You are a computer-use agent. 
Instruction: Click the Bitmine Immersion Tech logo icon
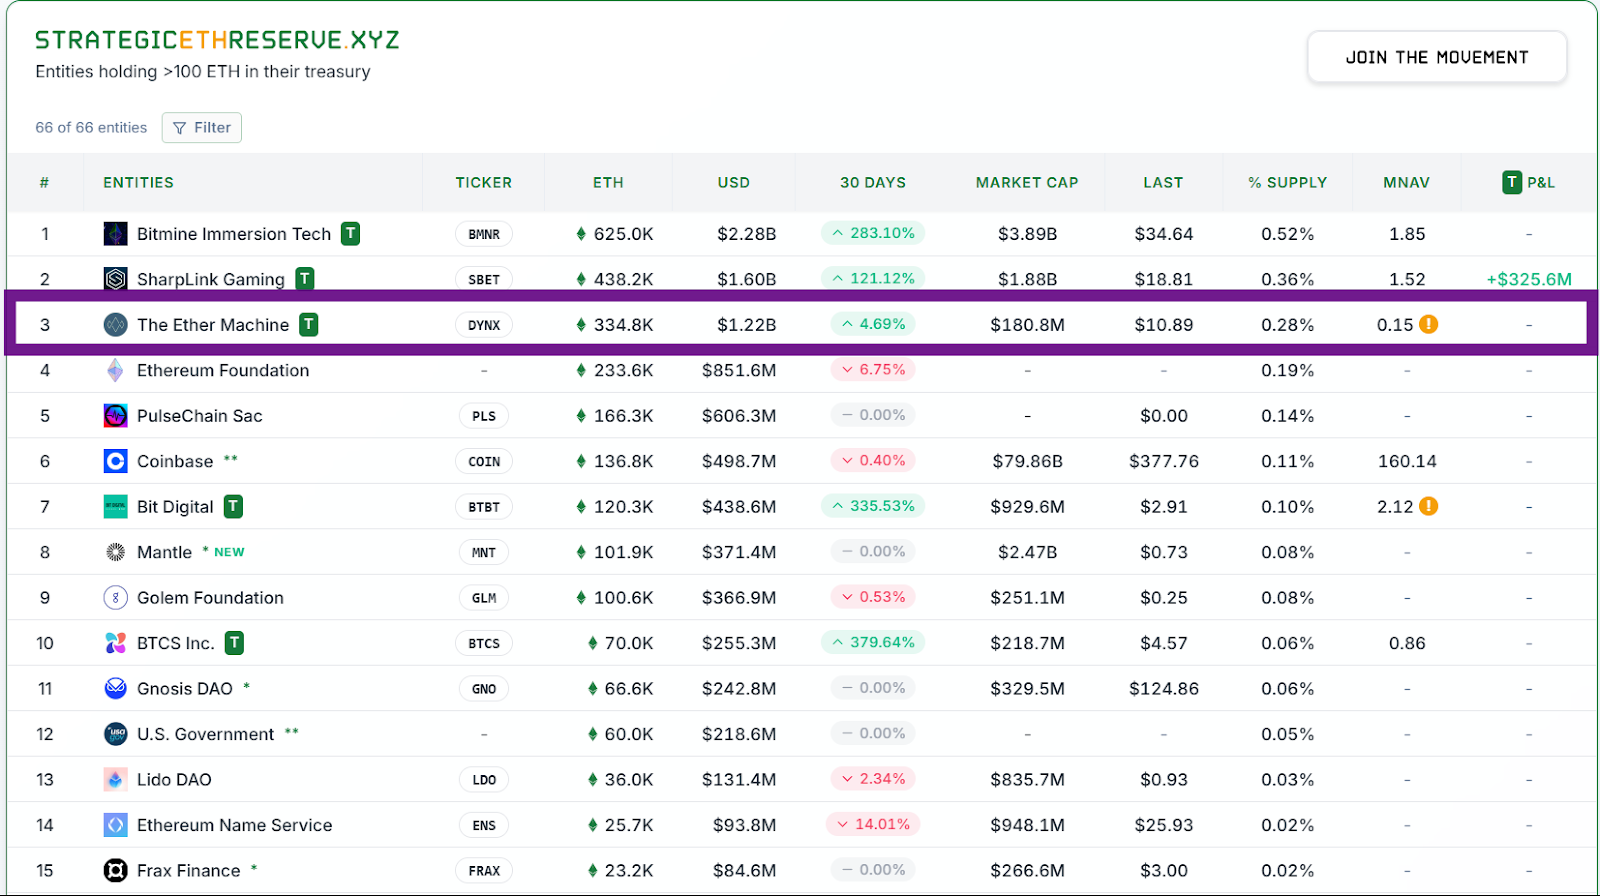click(x=116, y=234)
